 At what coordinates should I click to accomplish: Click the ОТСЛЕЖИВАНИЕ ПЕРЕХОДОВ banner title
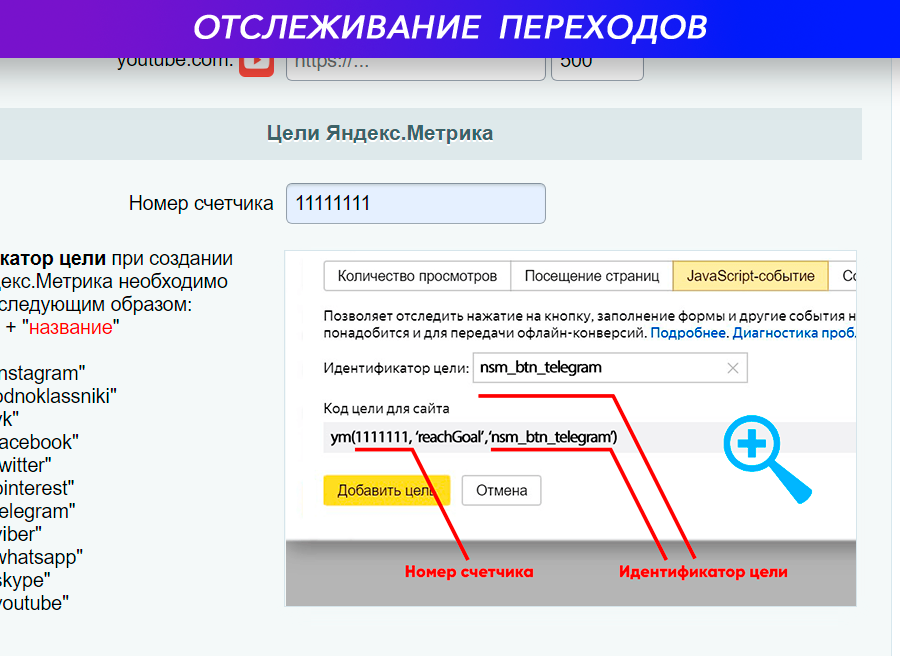450,27
